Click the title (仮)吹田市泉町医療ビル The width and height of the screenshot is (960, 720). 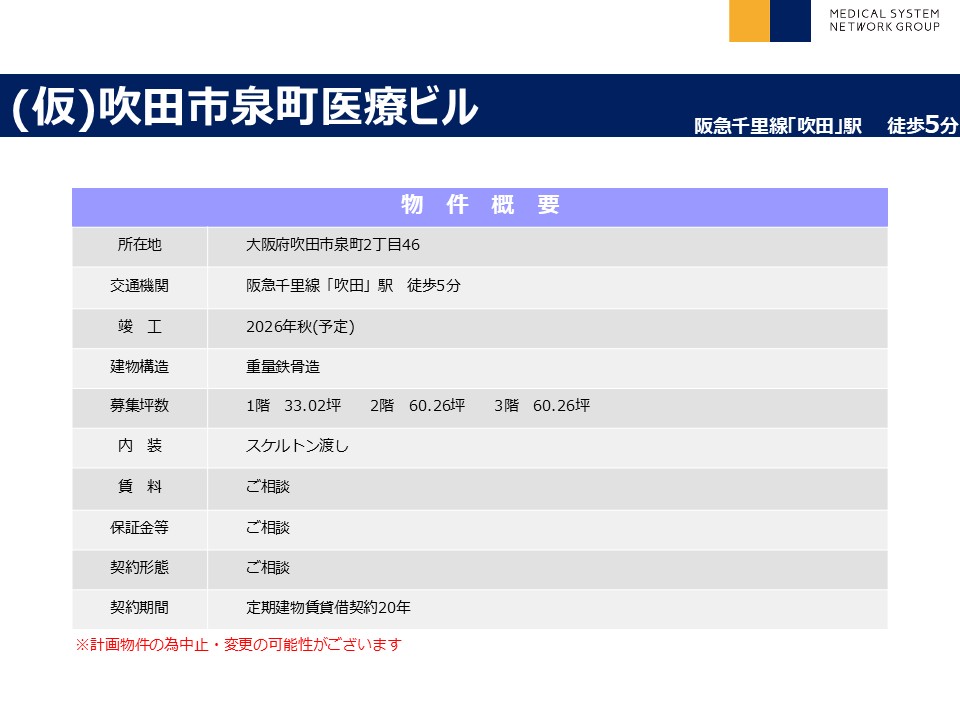click(244, 107)
